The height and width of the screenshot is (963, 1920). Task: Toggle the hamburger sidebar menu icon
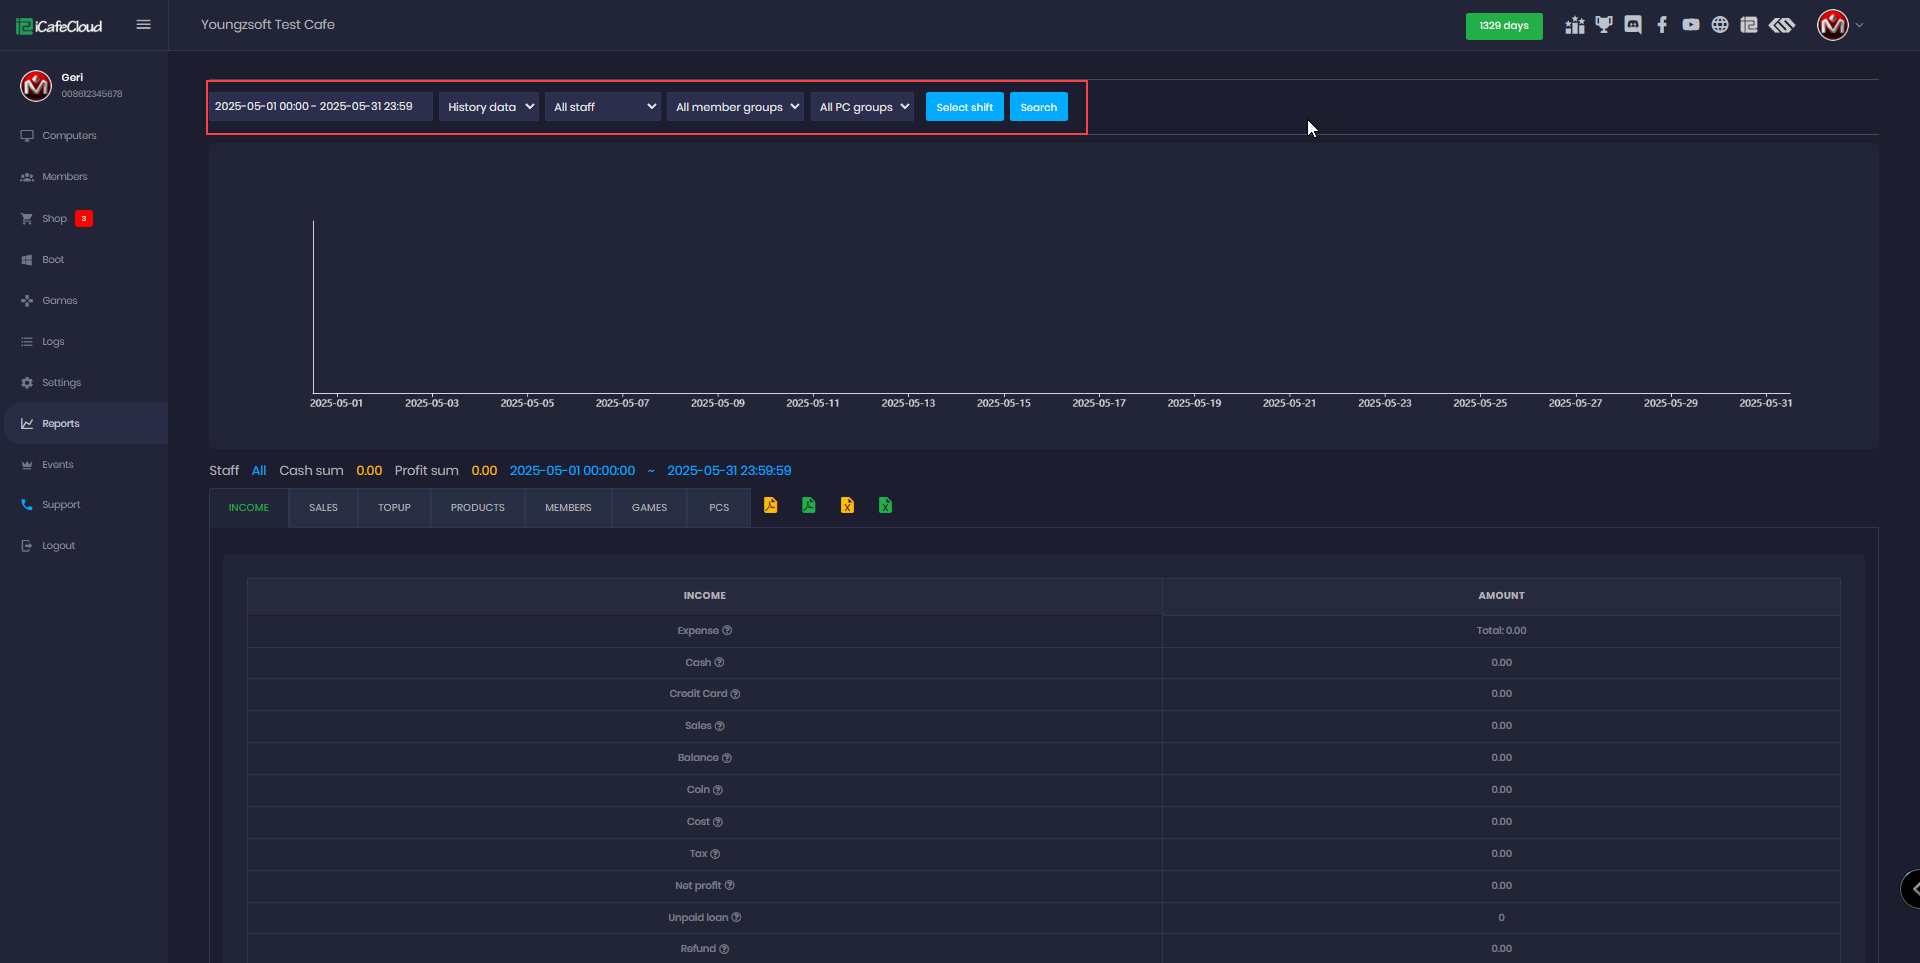[144, 25]
